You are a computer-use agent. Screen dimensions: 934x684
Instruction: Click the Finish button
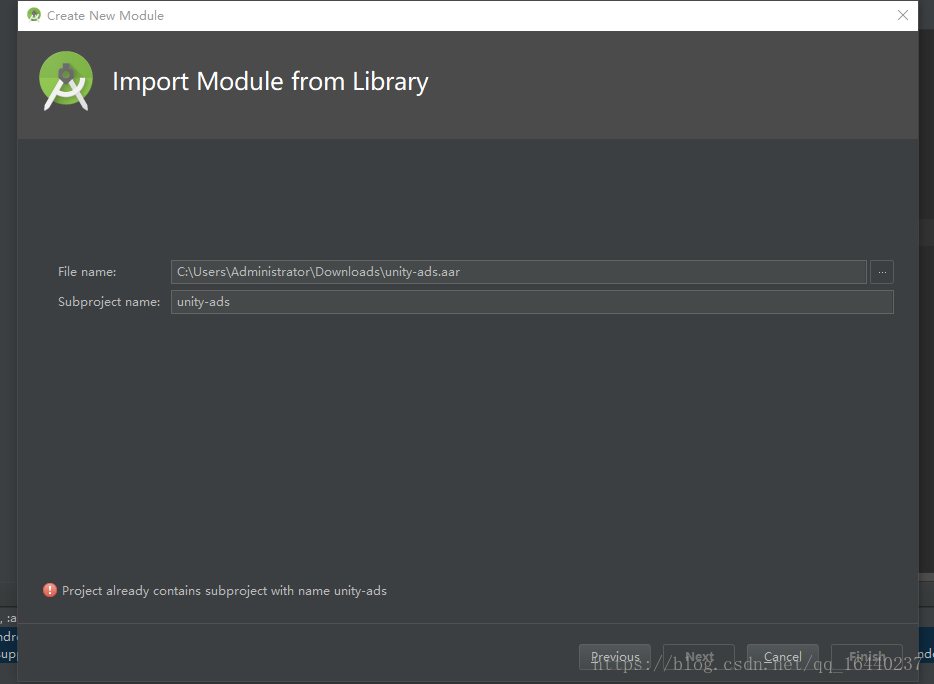click(867, 657)
